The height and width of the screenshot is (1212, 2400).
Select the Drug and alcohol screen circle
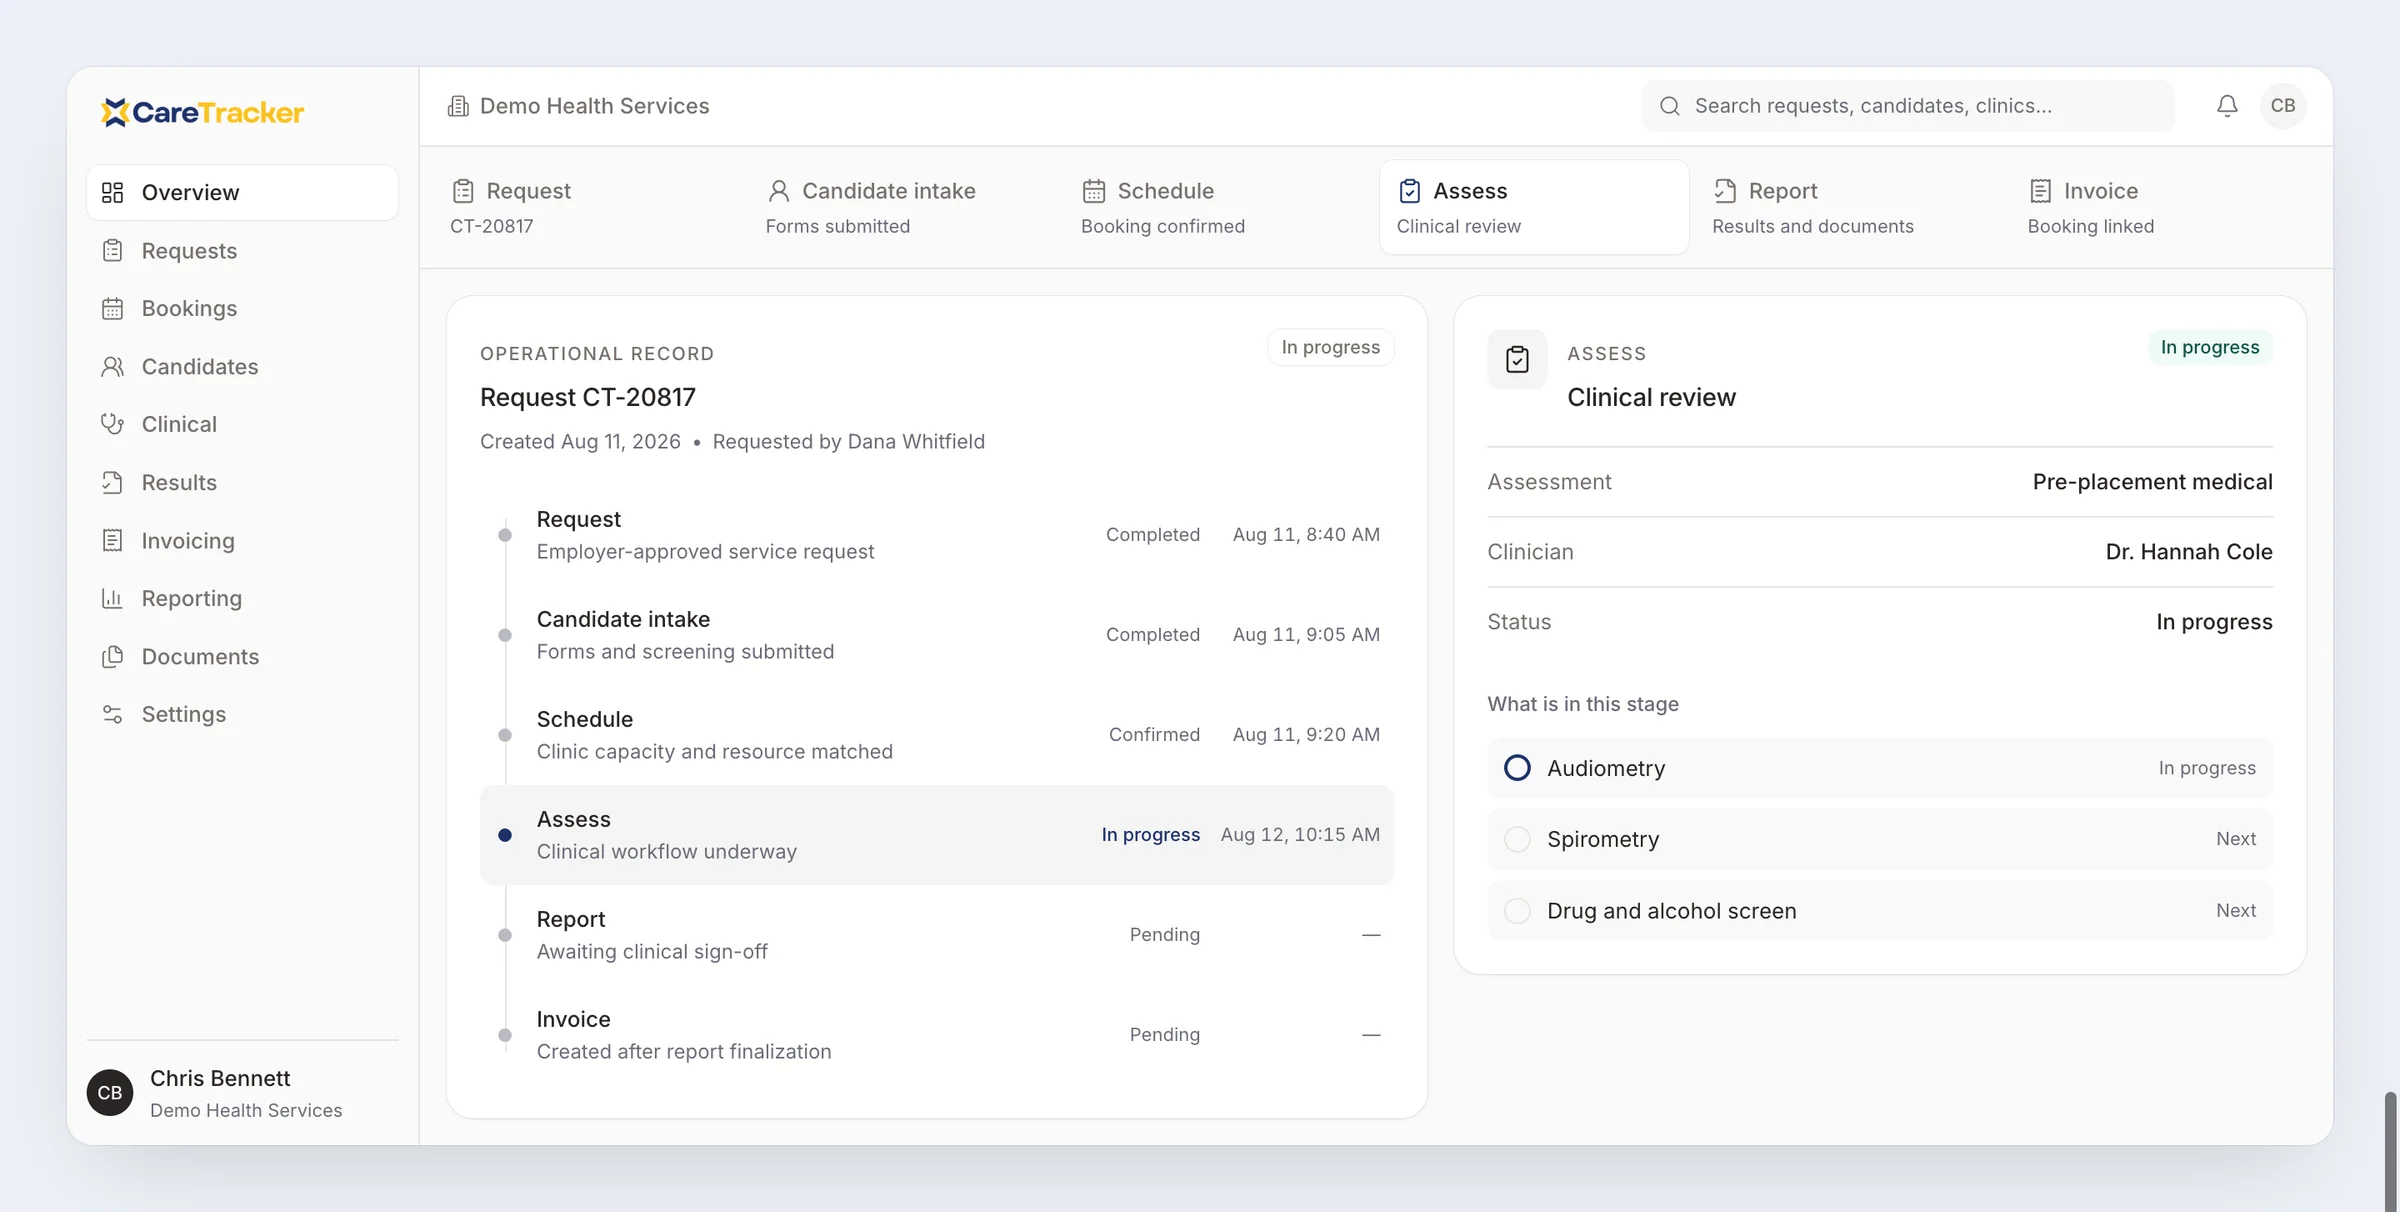pos(1517,911)
